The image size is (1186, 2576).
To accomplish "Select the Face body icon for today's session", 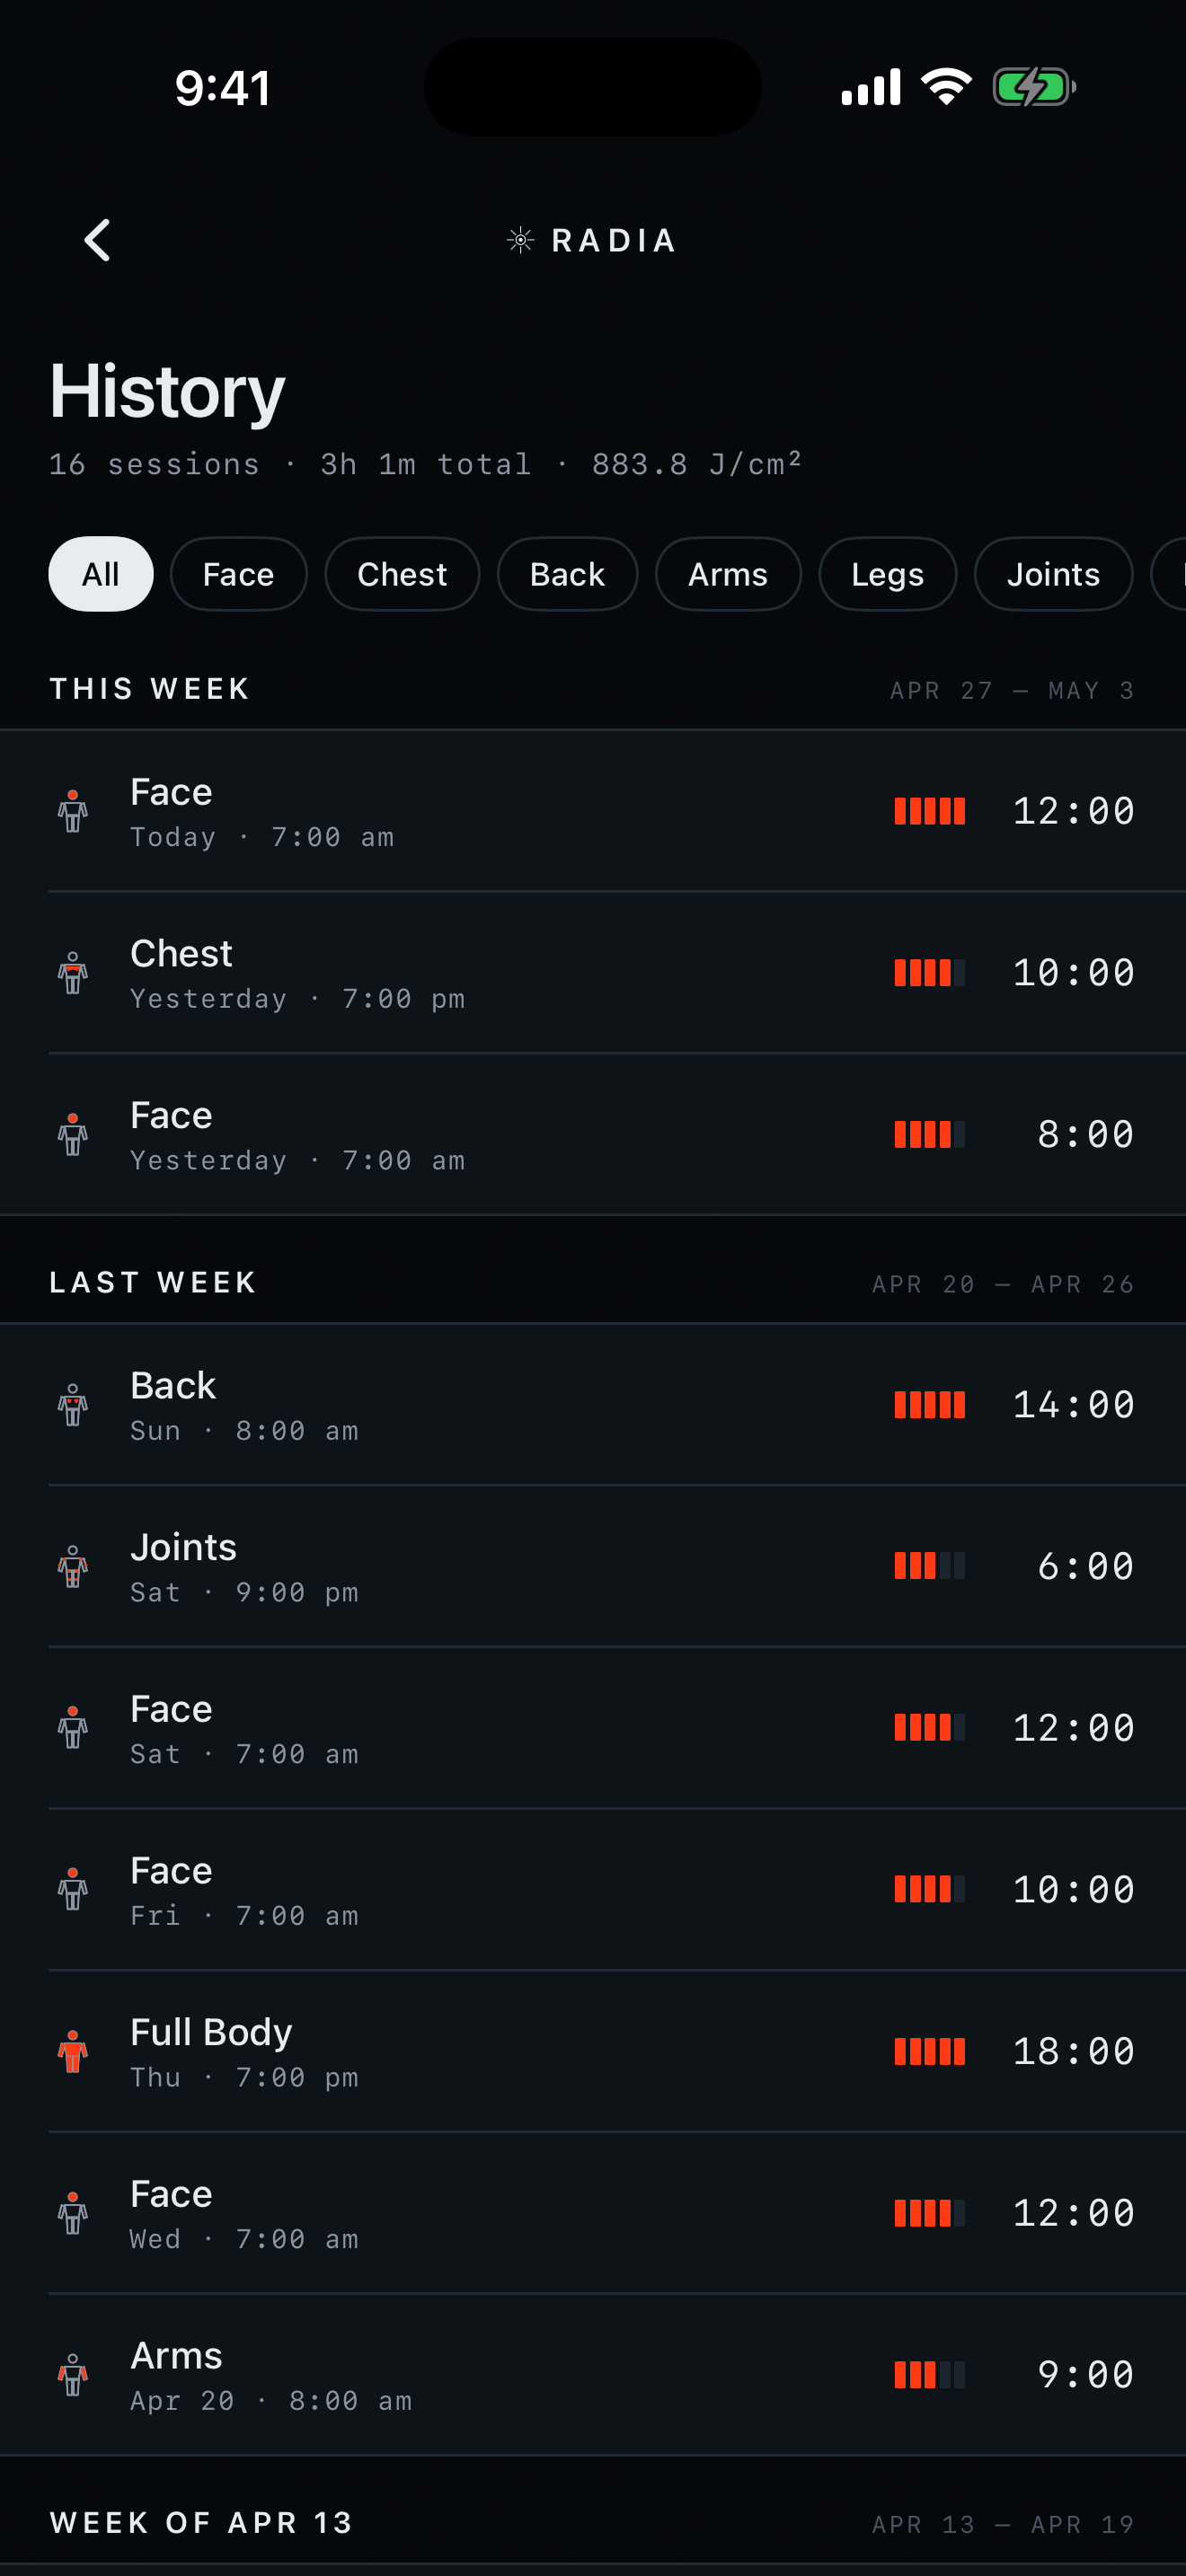I will [x=73, y=811].
